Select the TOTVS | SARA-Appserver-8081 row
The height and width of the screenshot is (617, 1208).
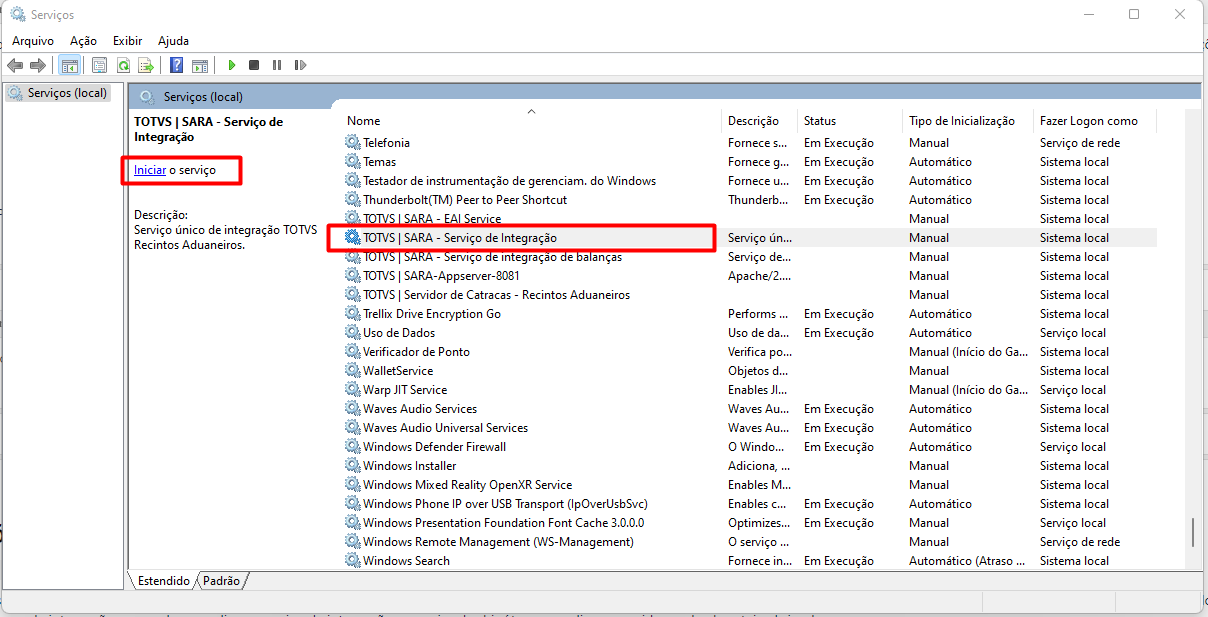tap(750, 276)
